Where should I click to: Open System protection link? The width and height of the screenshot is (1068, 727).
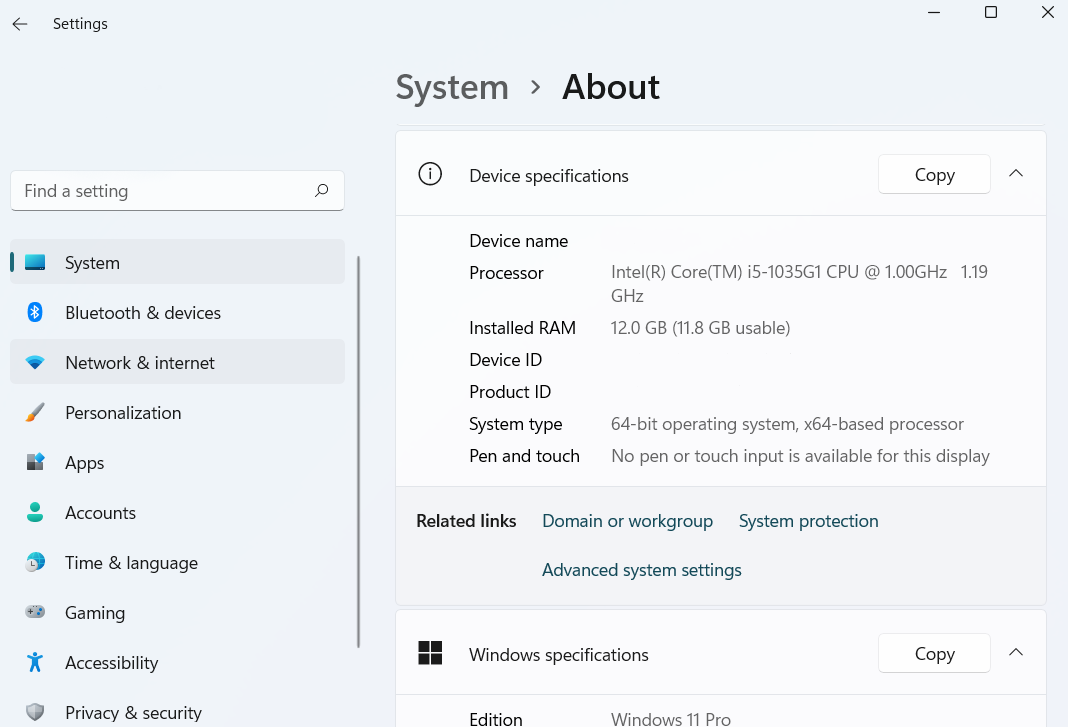pyautogui.click(x=808, y=521)
